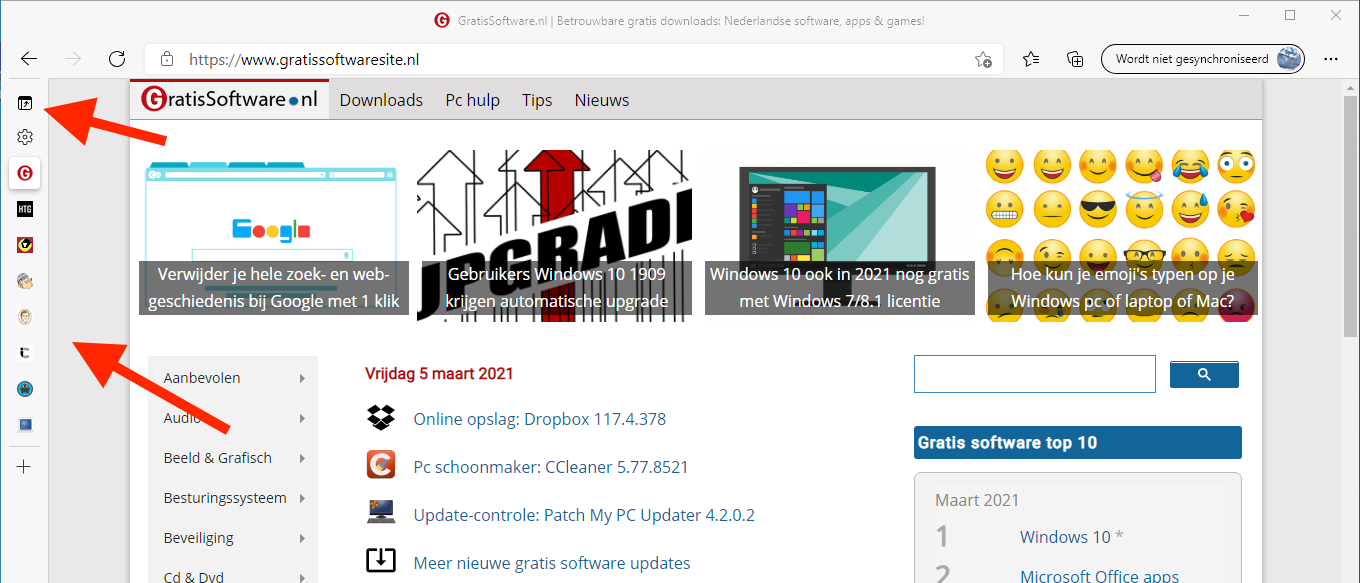The width and height of the screenshot is (1360, 583).
Task: Expand the Besturingssysteem category
Action: click(301, 498)
